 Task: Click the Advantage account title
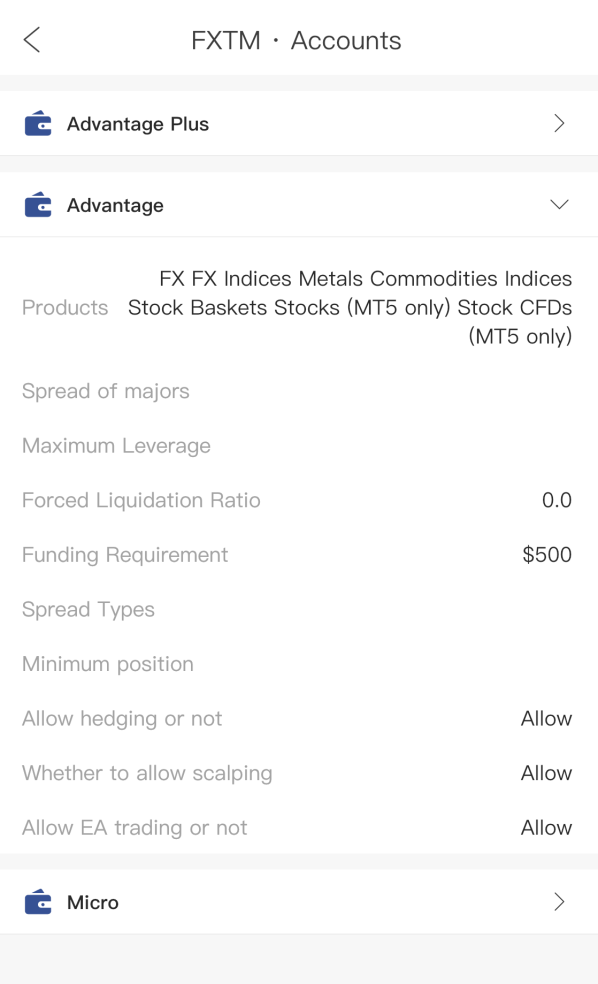(x=115, y=205)
